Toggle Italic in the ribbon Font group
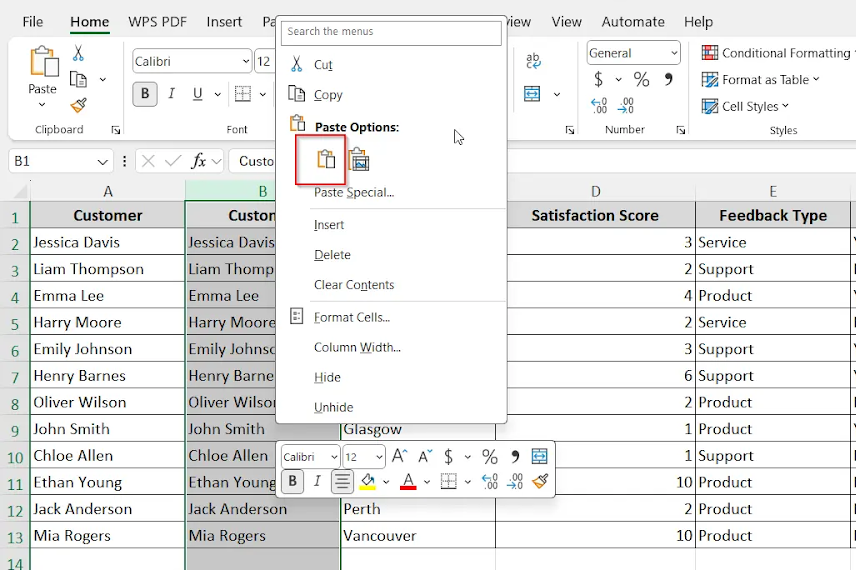 (x=171, y=94)
